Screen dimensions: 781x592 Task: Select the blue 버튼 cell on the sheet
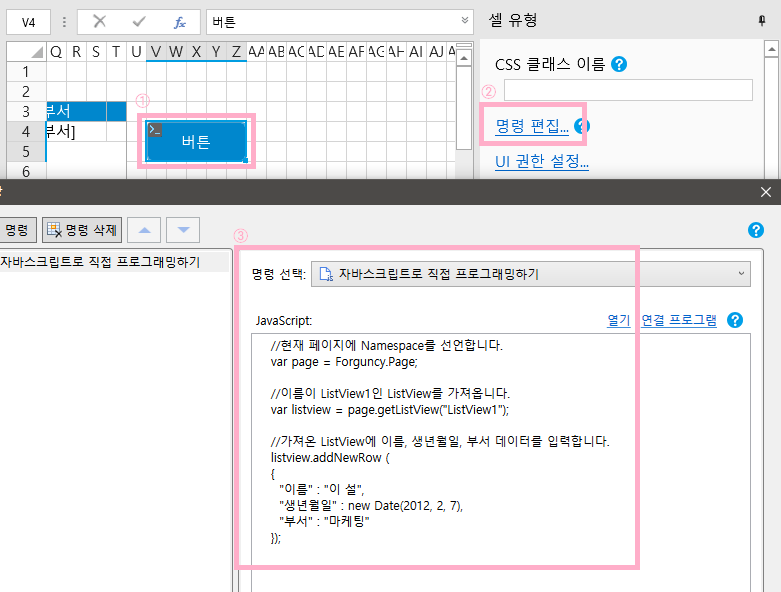coord(196,141)
